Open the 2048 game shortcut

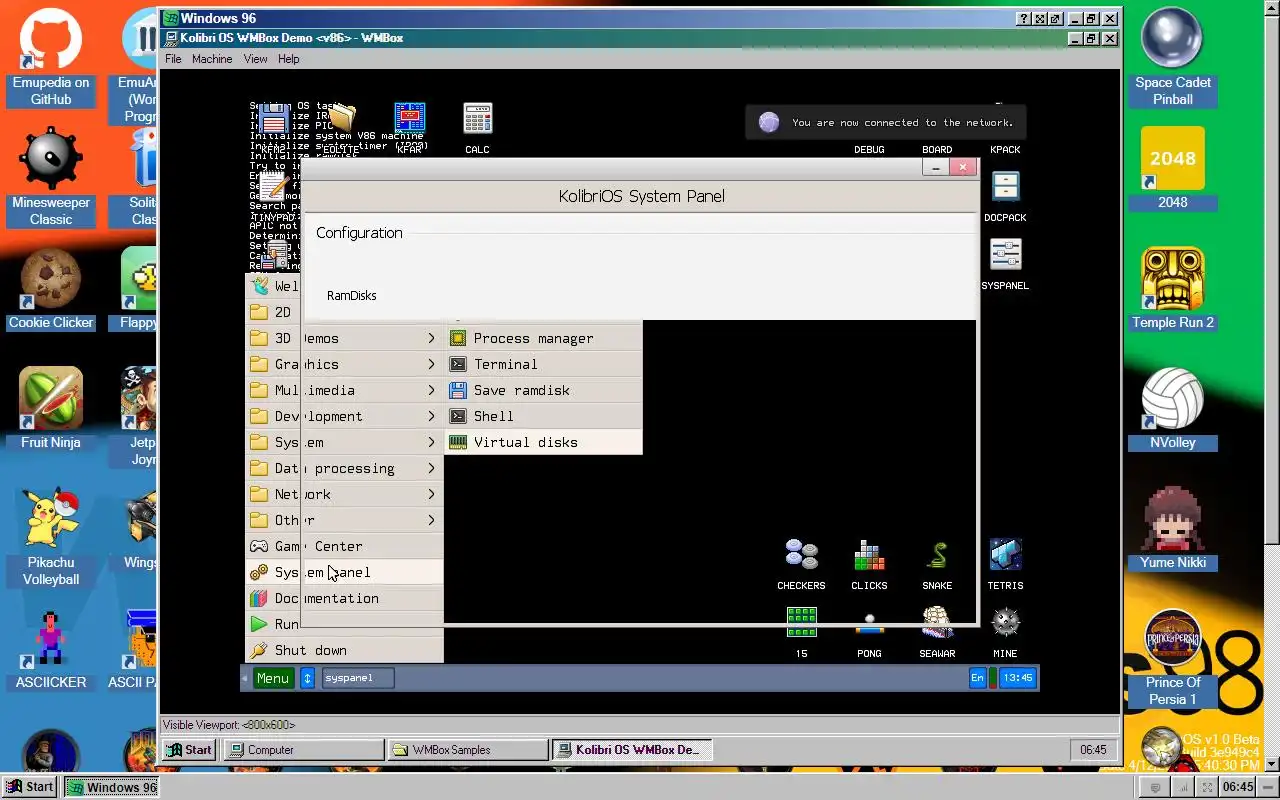pos(1172,170)
